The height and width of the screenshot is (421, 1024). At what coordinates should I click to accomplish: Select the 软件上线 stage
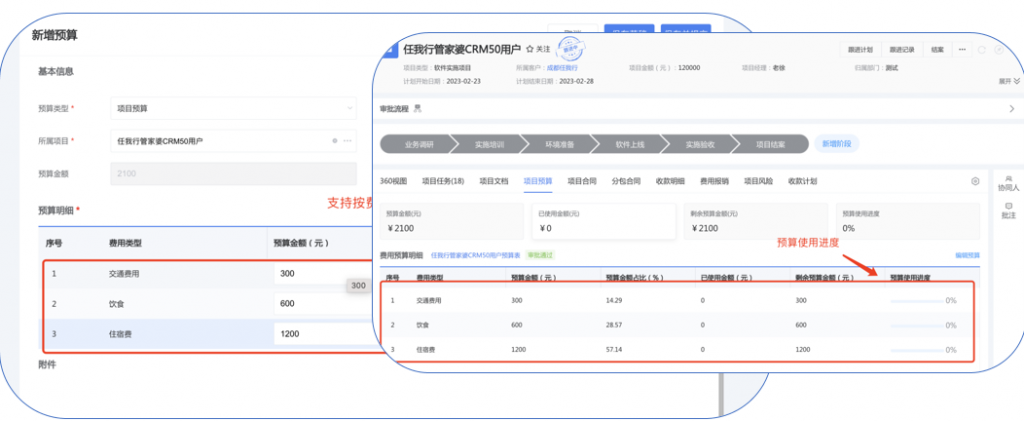pyautogui.click(x=630, y=144)
